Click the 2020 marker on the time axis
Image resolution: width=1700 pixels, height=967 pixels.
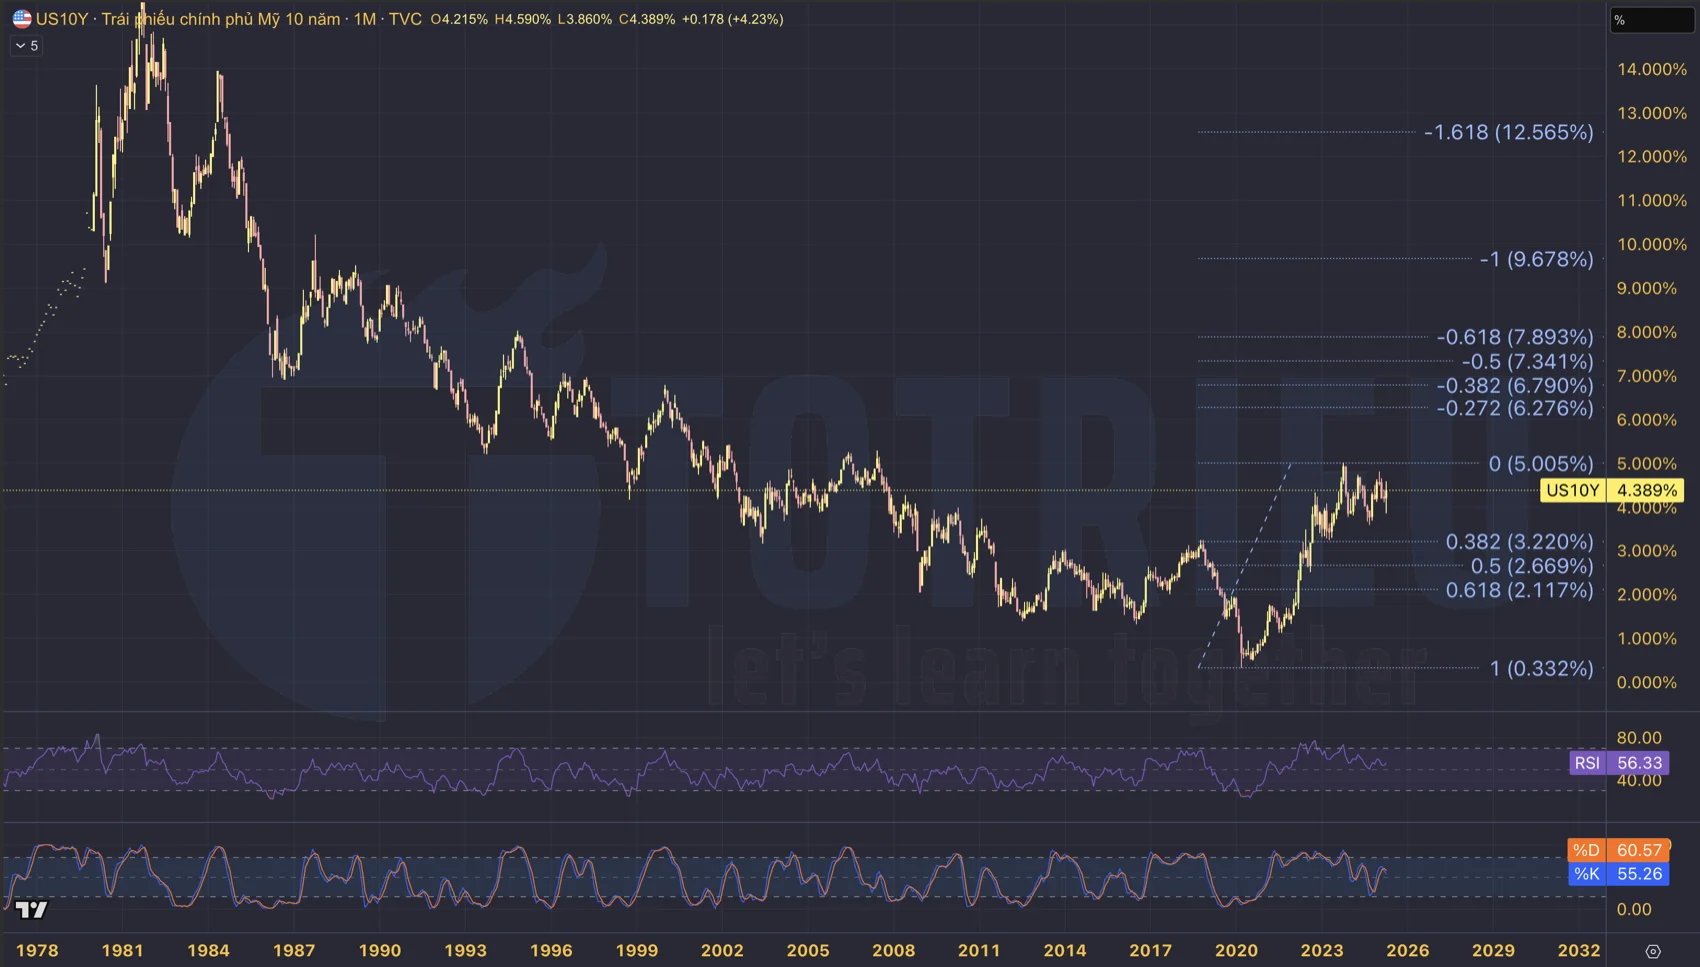pyautogui.click(x=1236, y=950)
